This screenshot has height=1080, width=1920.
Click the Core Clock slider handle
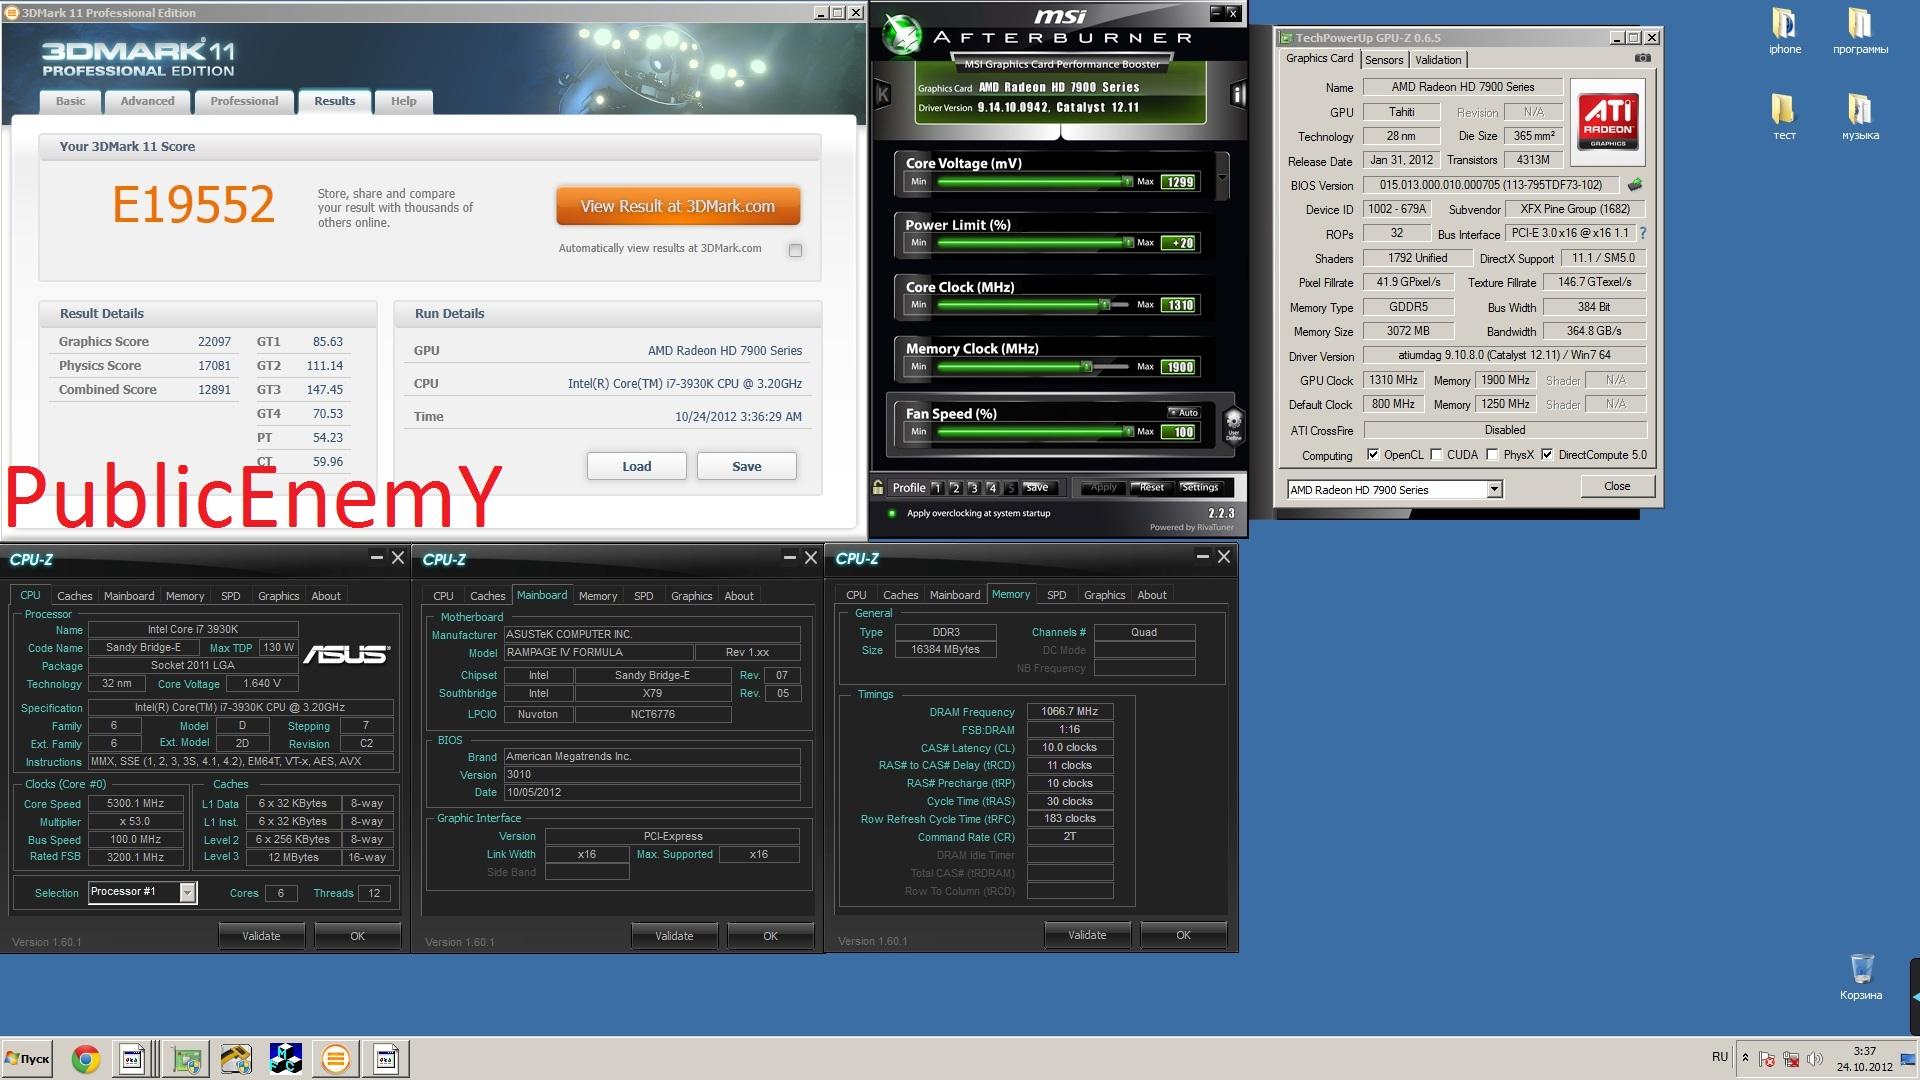[1105, 305]
